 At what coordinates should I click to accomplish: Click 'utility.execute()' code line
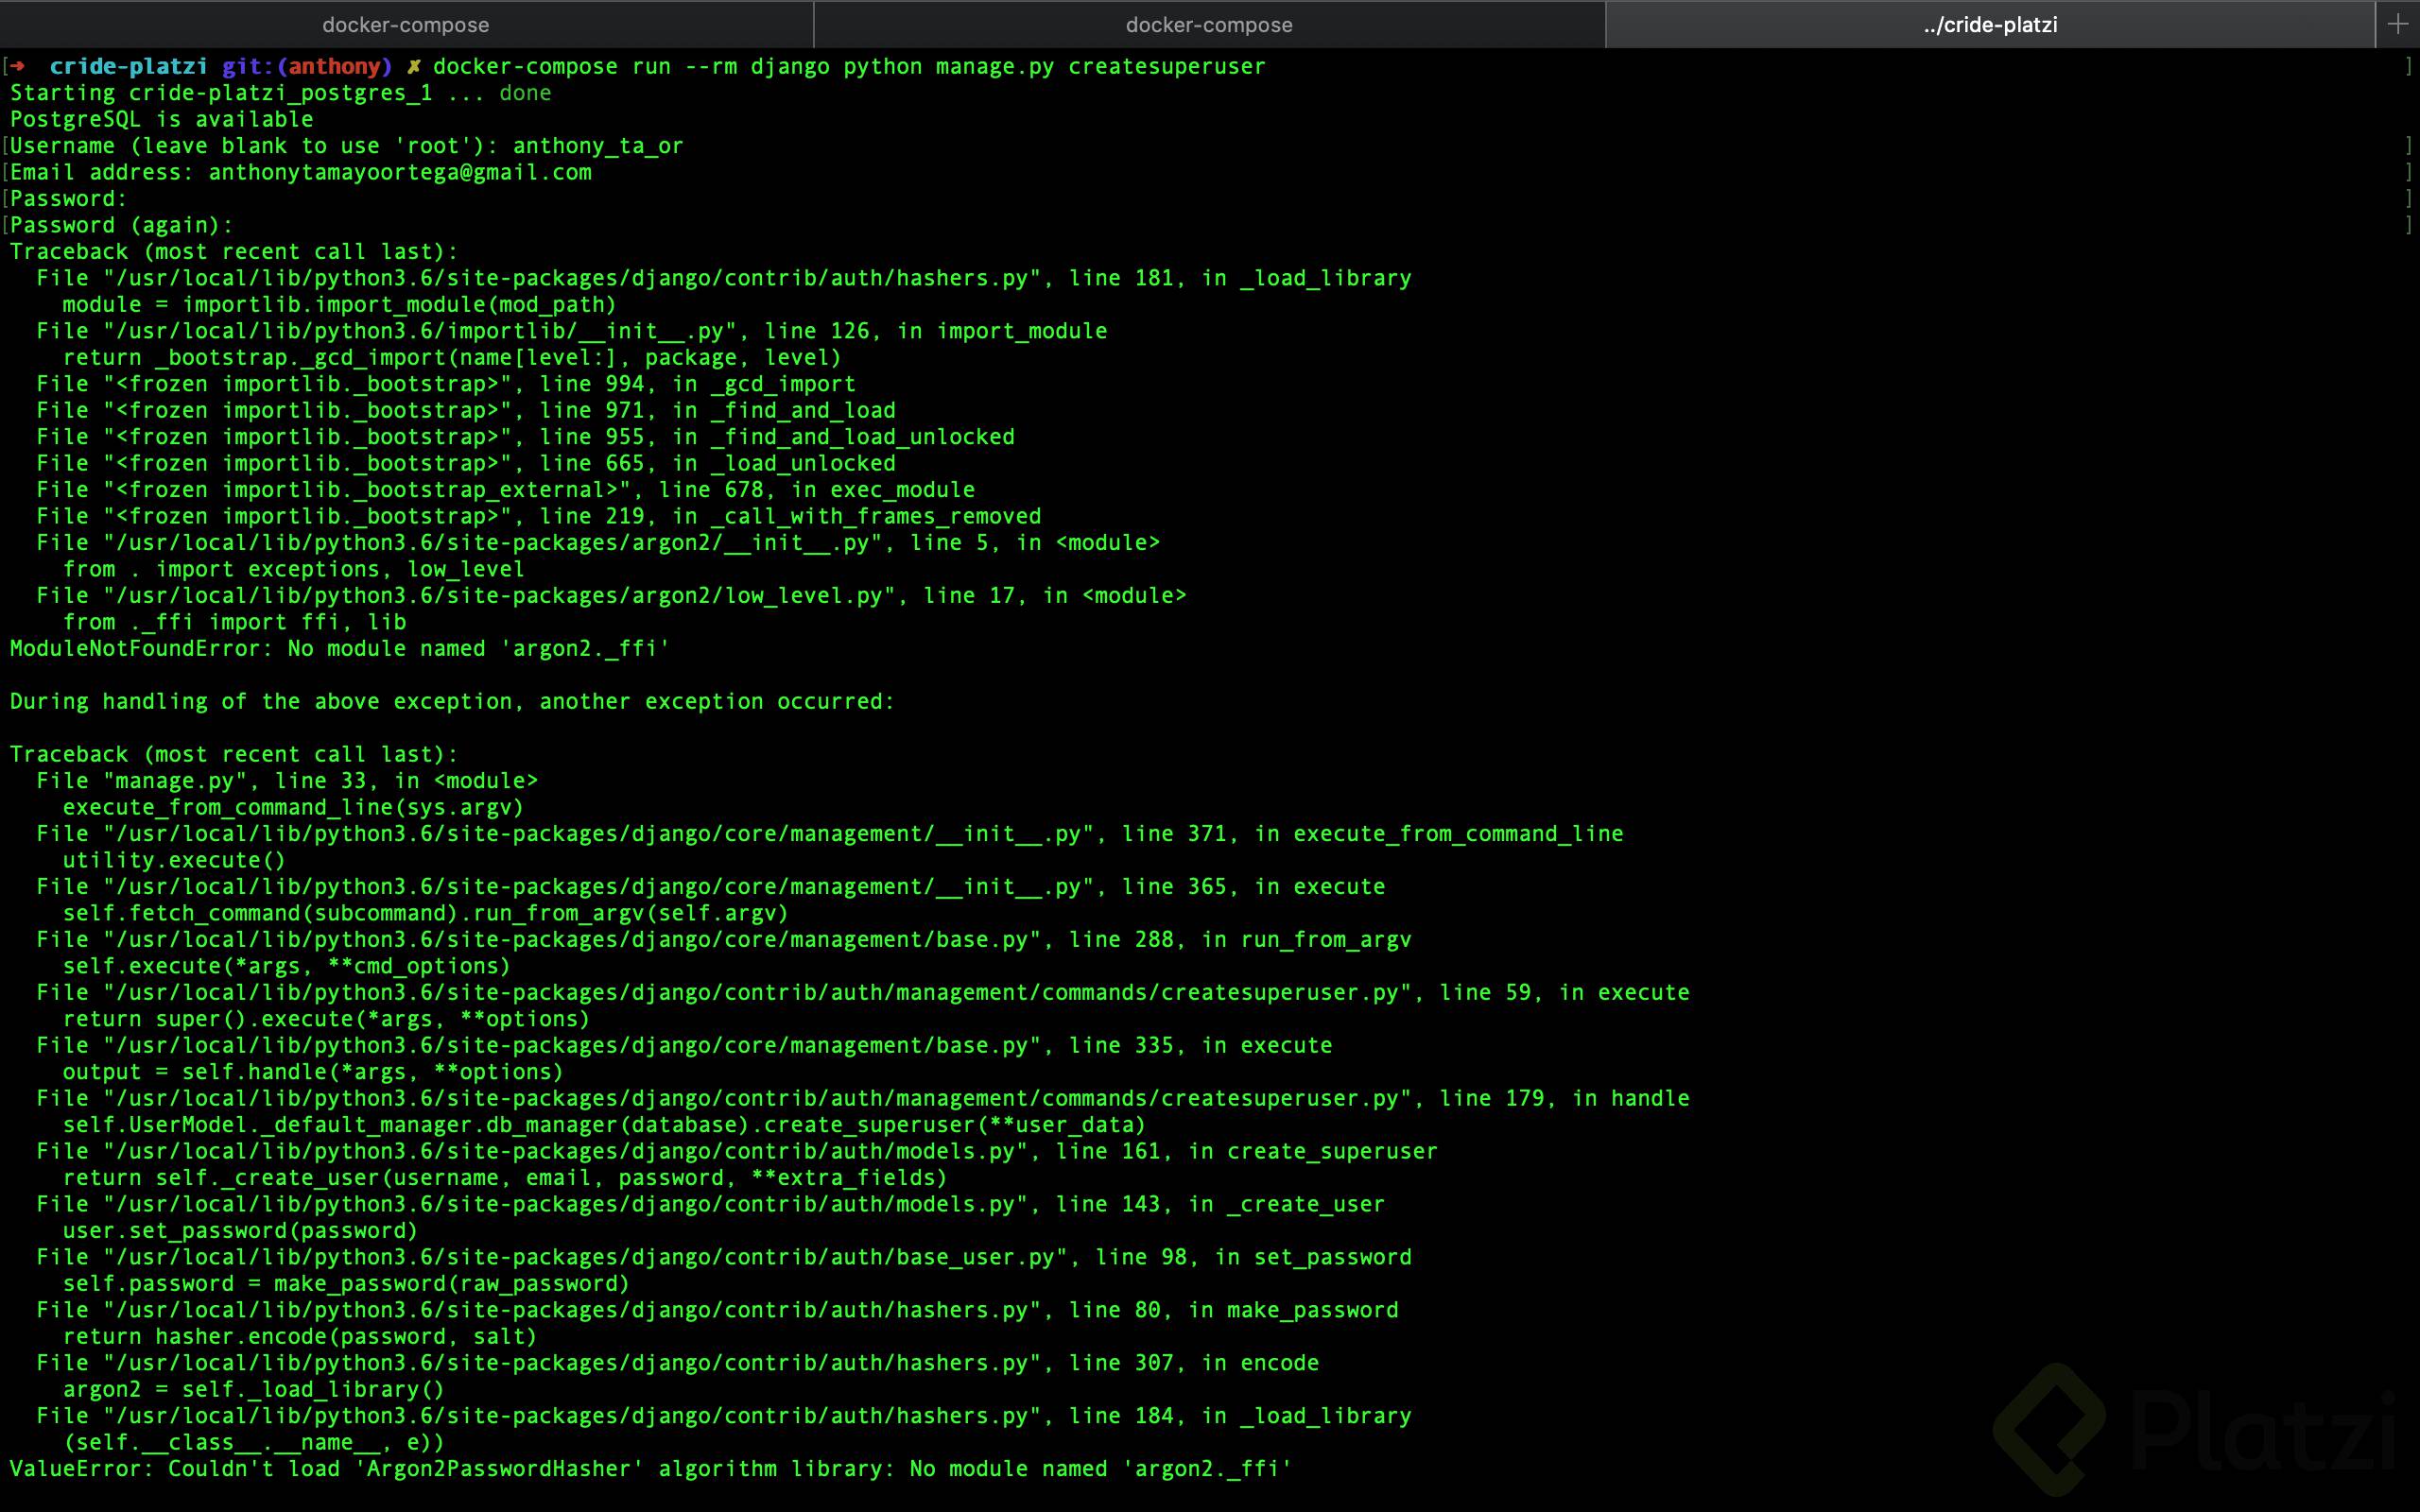point(174,861)
